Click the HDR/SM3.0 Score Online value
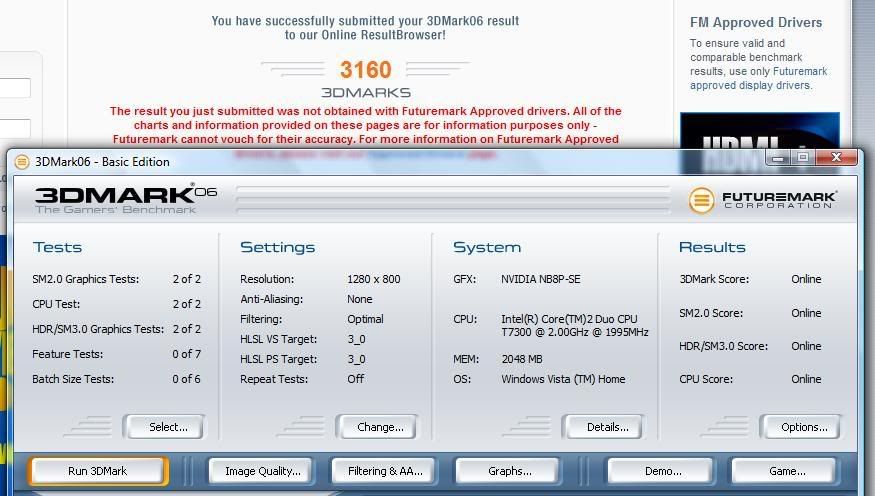Screen dimensions: 875x496 point(806,346)
